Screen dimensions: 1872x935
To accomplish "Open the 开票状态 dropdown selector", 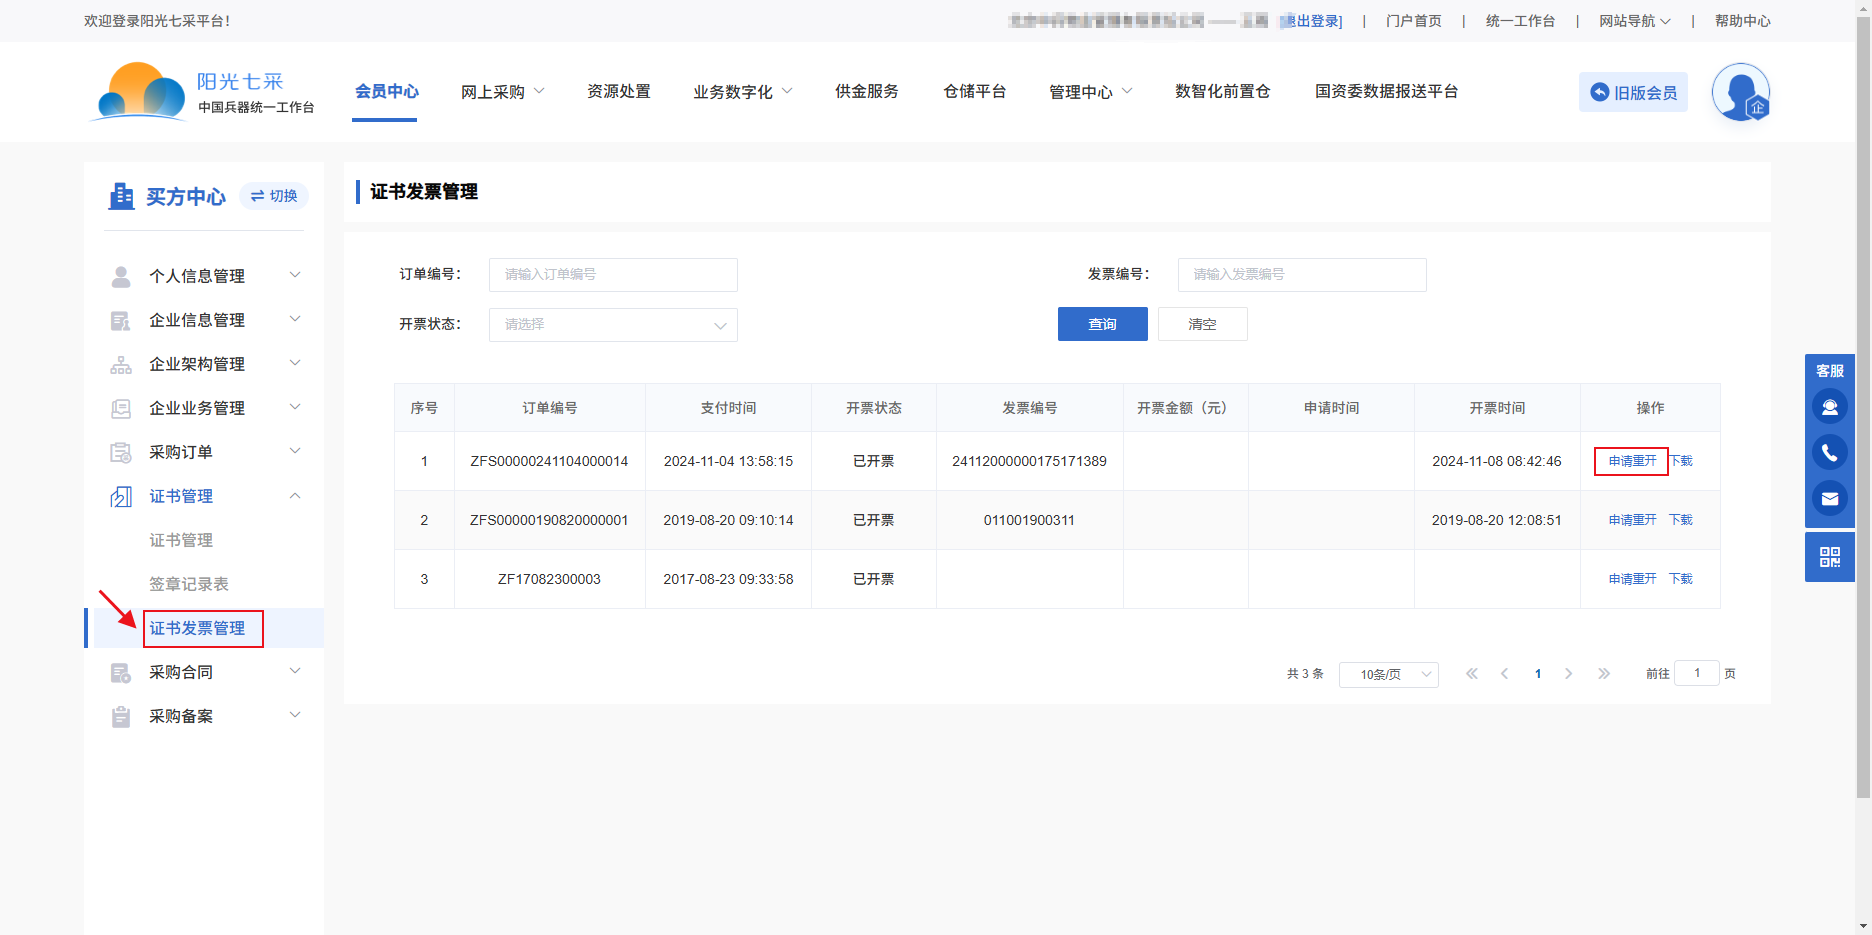I will coord(613,325).
